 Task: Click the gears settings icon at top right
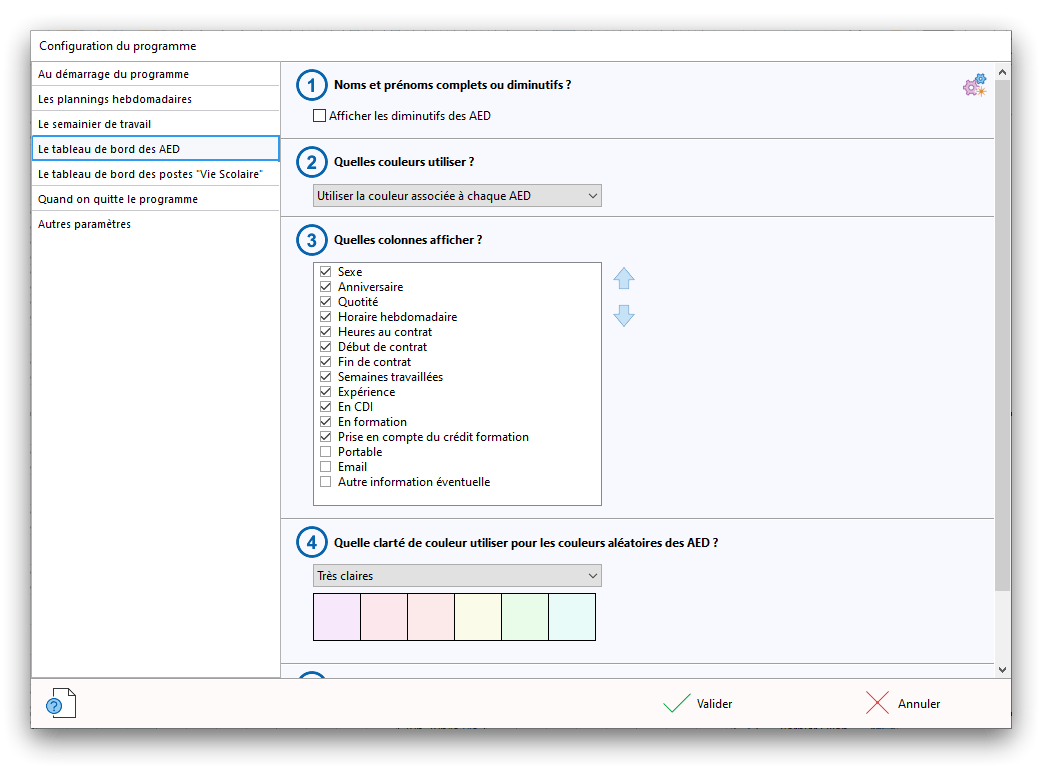tap(974, 86)
